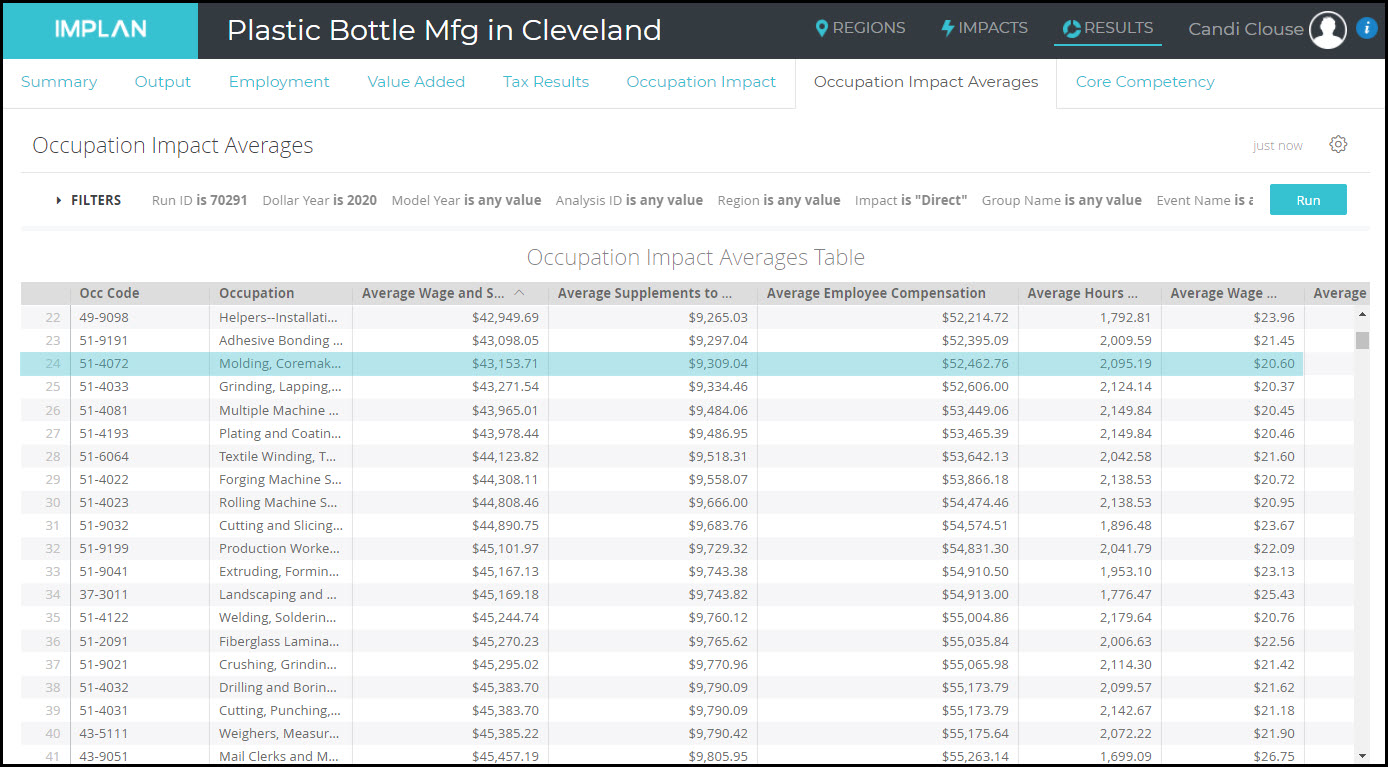Screen dimensions: 1388x767
Task: Click occupation Landscaping and
Action: coord(280,594)
